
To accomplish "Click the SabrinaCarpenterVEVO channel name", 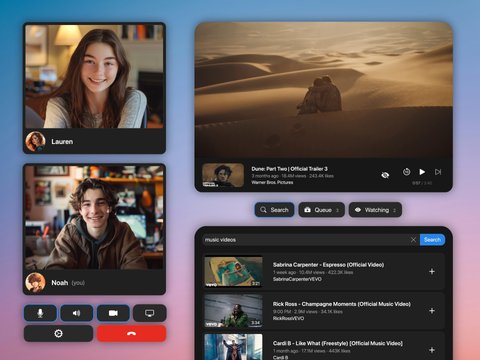I will tap(297, 279).
